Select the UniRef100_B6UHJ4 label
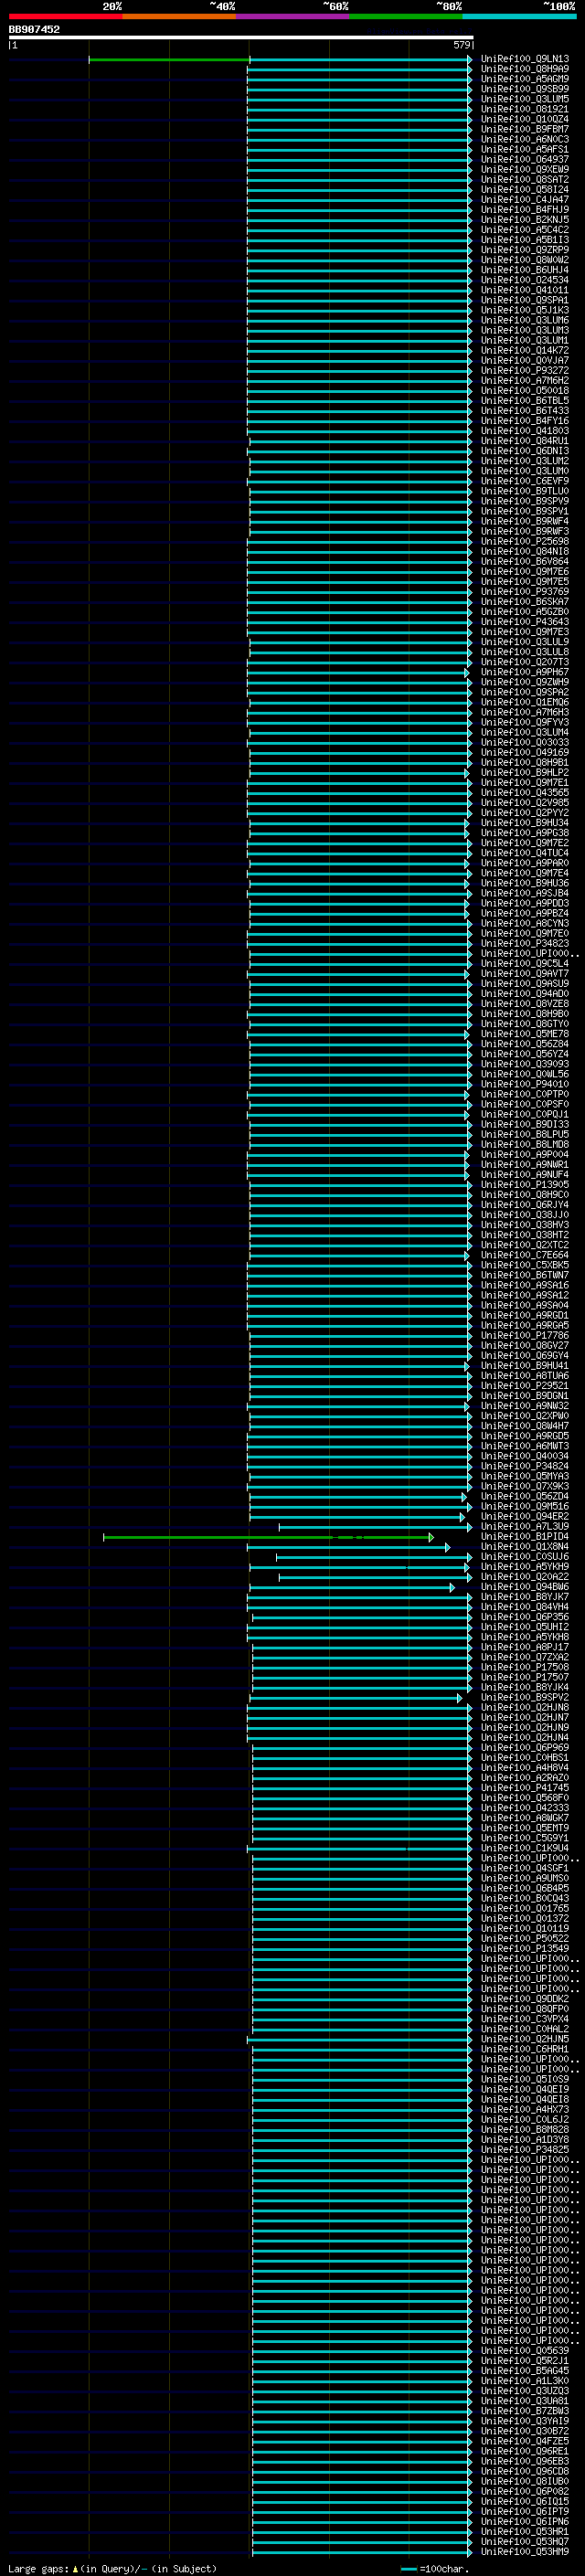The width and height of the screenshot is (585, 2576). (525, 270)
